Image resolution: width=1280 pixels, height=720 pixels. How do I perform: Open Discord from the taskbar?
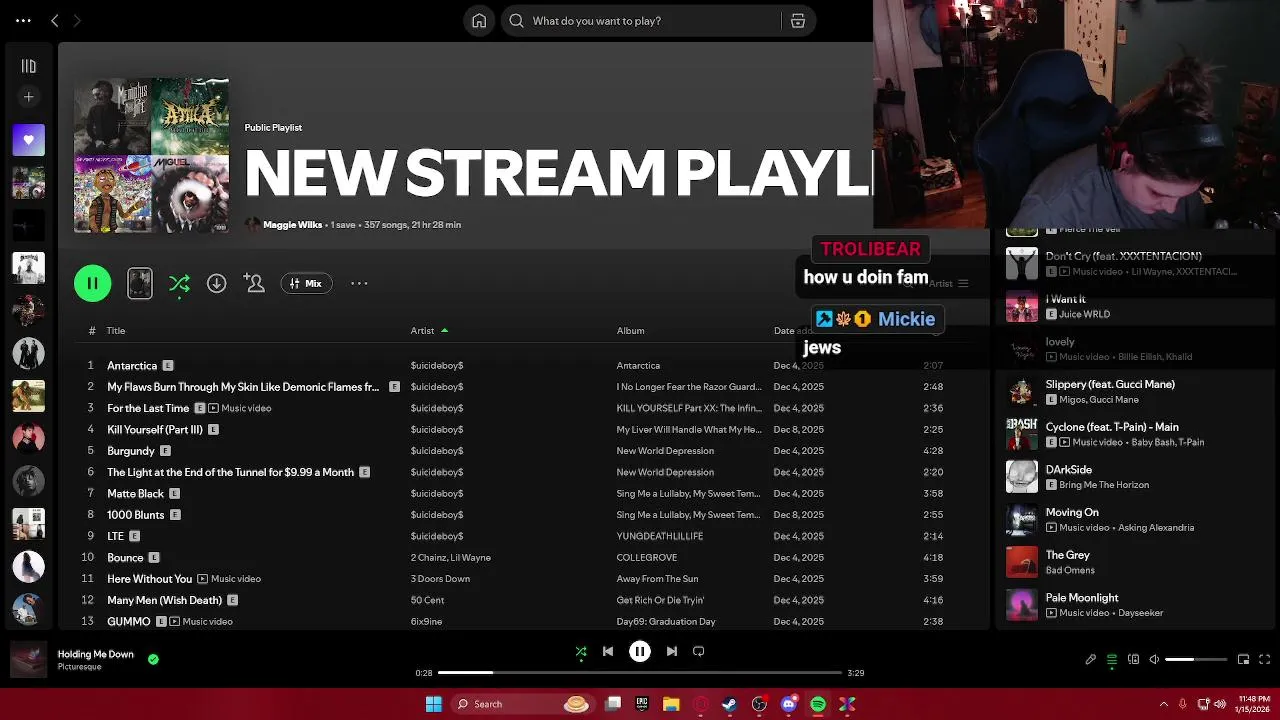pos(789,705)
